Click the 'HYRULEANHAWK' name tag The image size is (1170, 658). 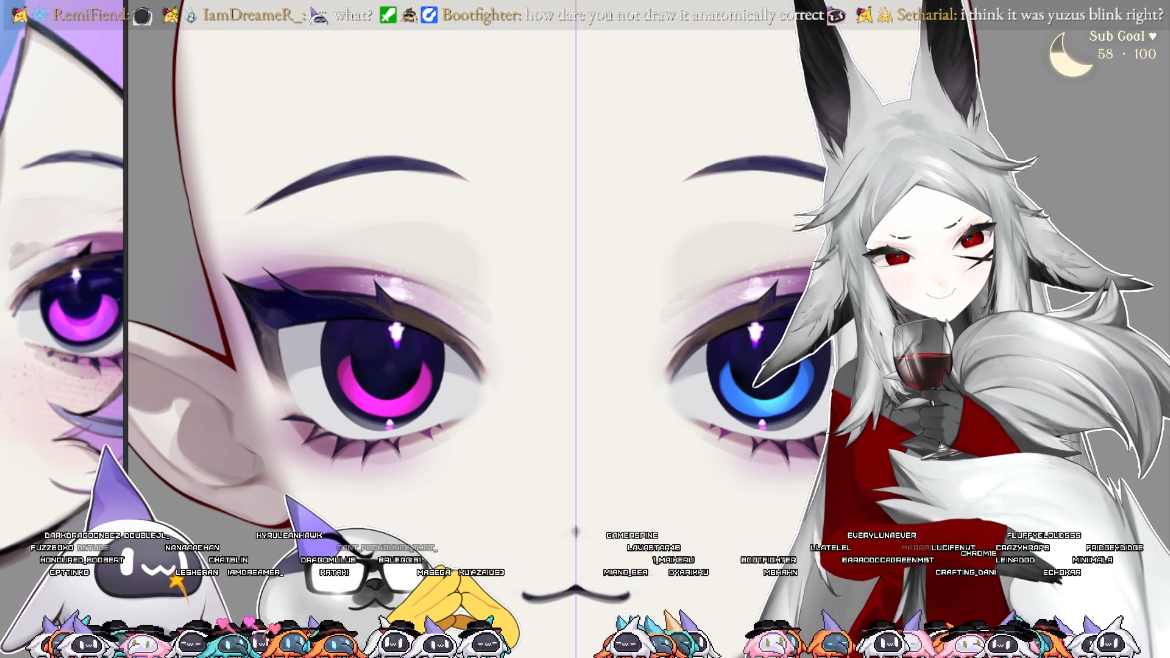(x=290, y=536)
